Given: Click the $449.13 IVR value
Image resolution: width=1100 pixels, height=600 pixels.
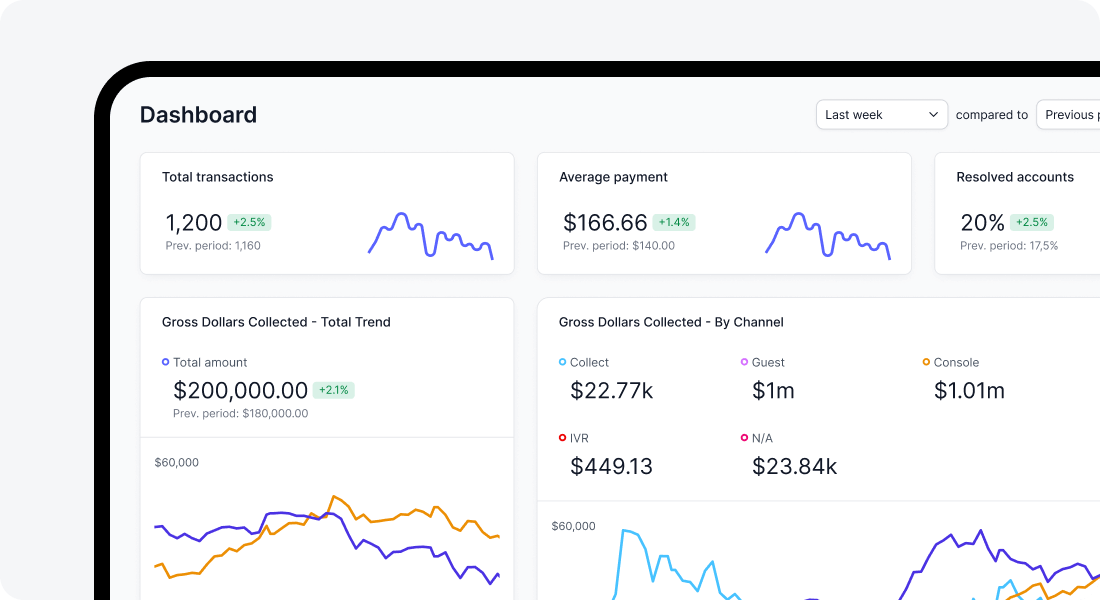Looking at the screenshot, I should (611, 466).
